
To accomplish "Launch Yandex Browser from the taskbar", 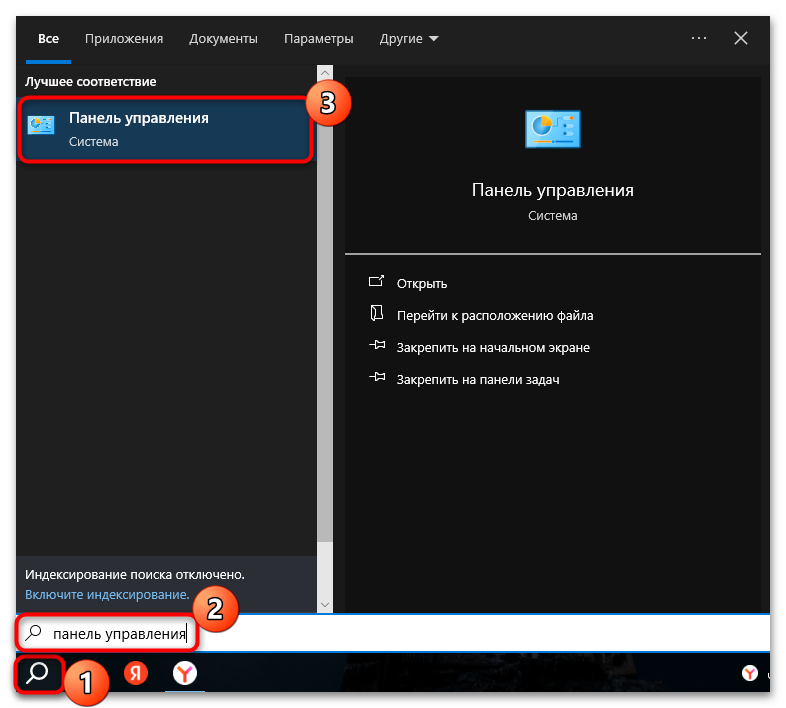I will point(184,674).
